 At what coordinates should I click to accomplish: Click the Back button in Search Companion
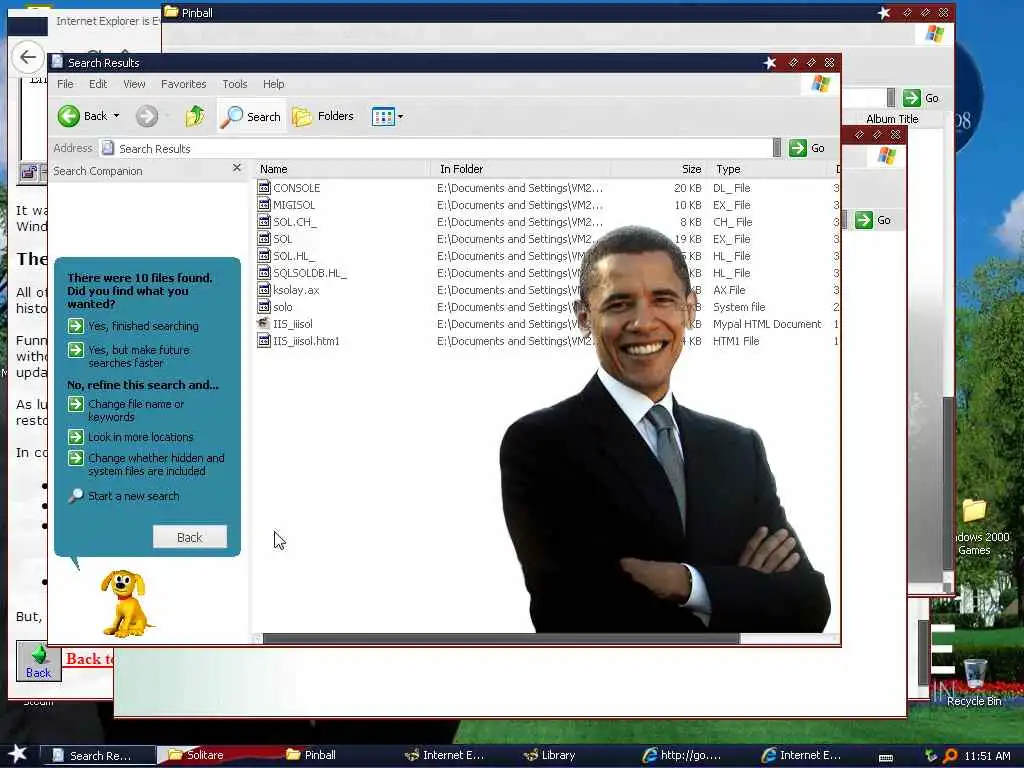[x=189, y=537]
